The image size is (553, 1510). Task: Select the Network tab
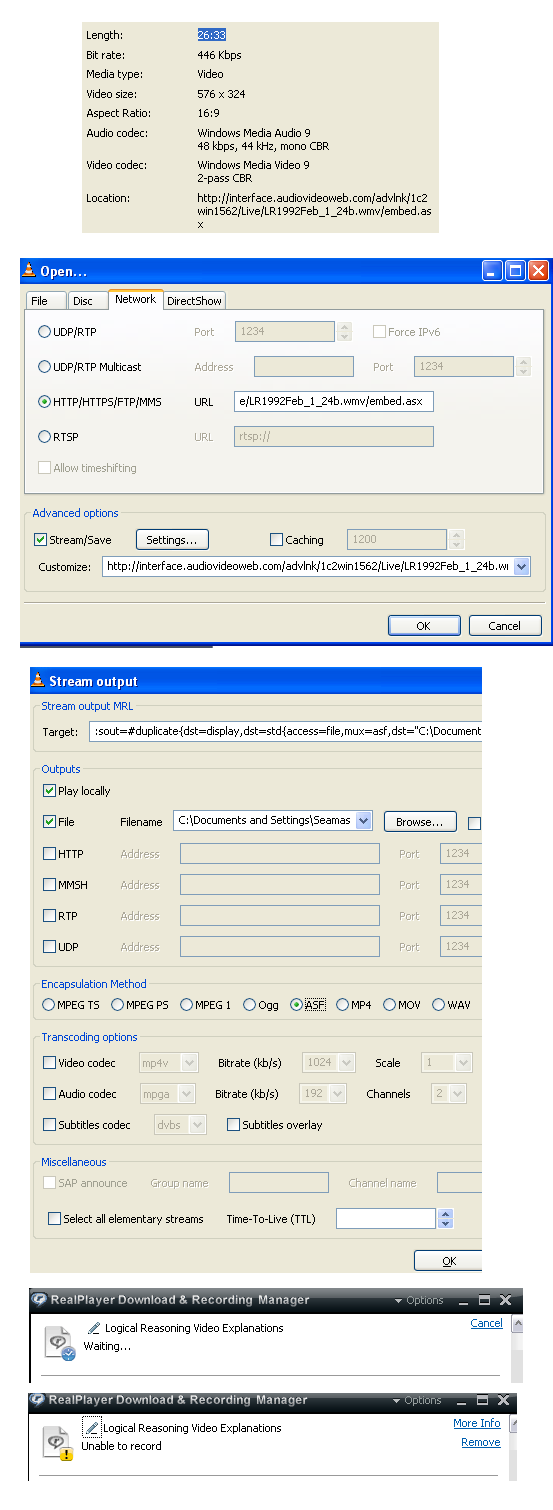(135, 299)
